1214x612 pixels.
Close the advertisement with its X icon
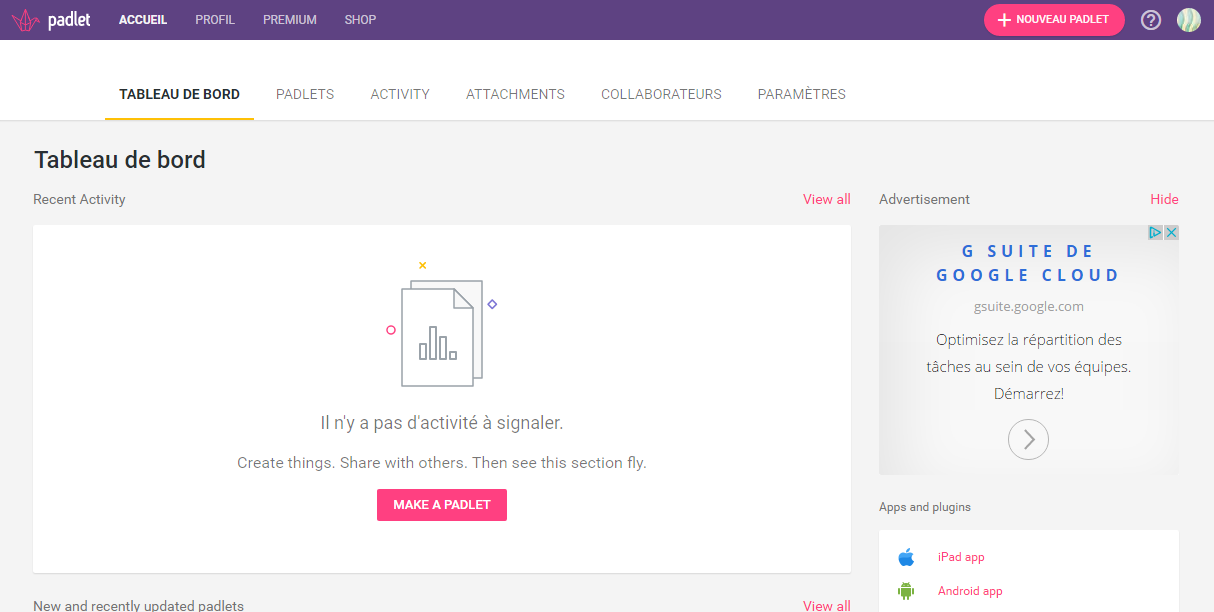(x=1172, y=231)
